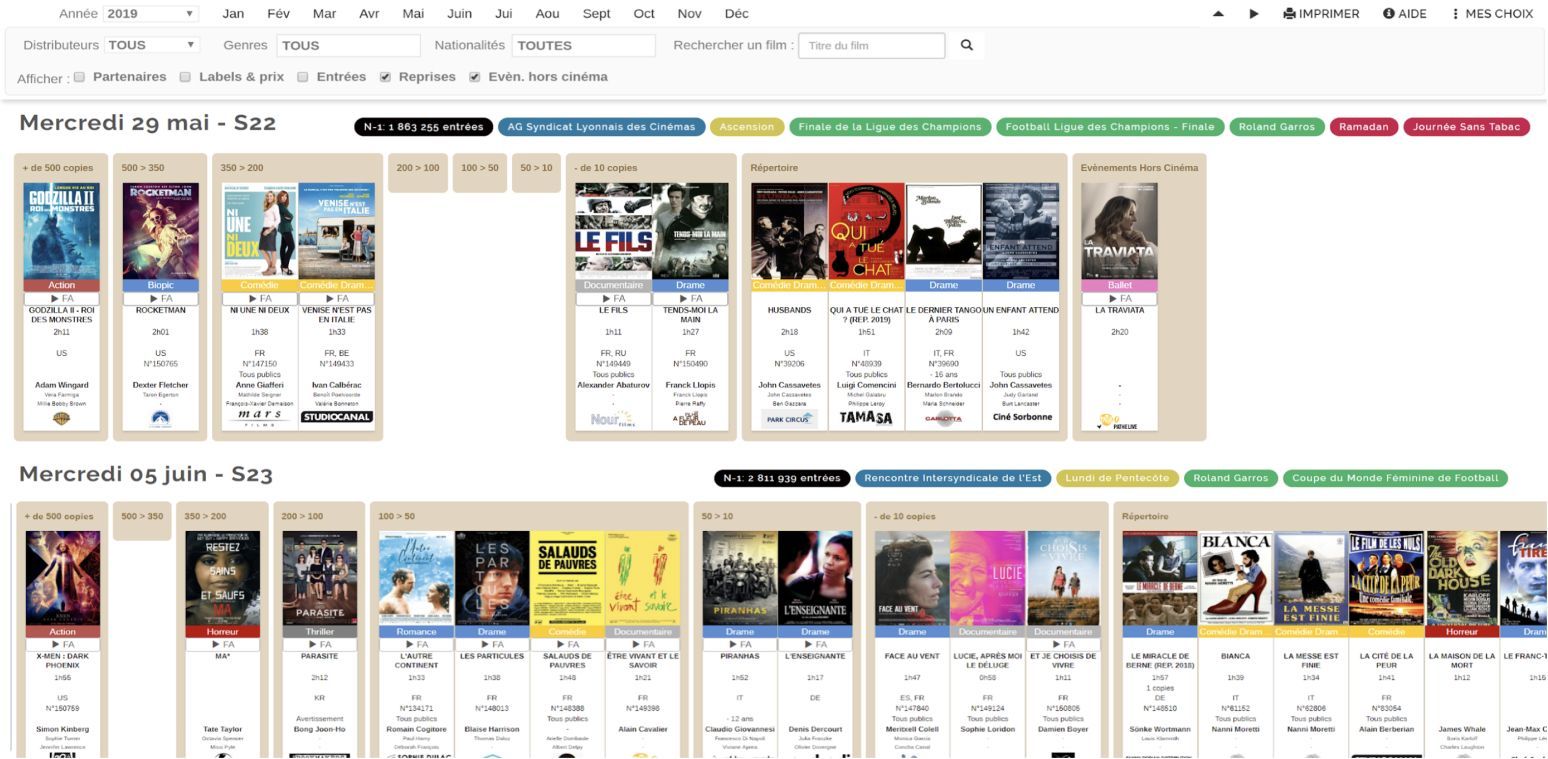The height and width of the screenshot is (759, 1548).
Task: Open the Année 2019 dropdown
Action: tap(151, 14)
